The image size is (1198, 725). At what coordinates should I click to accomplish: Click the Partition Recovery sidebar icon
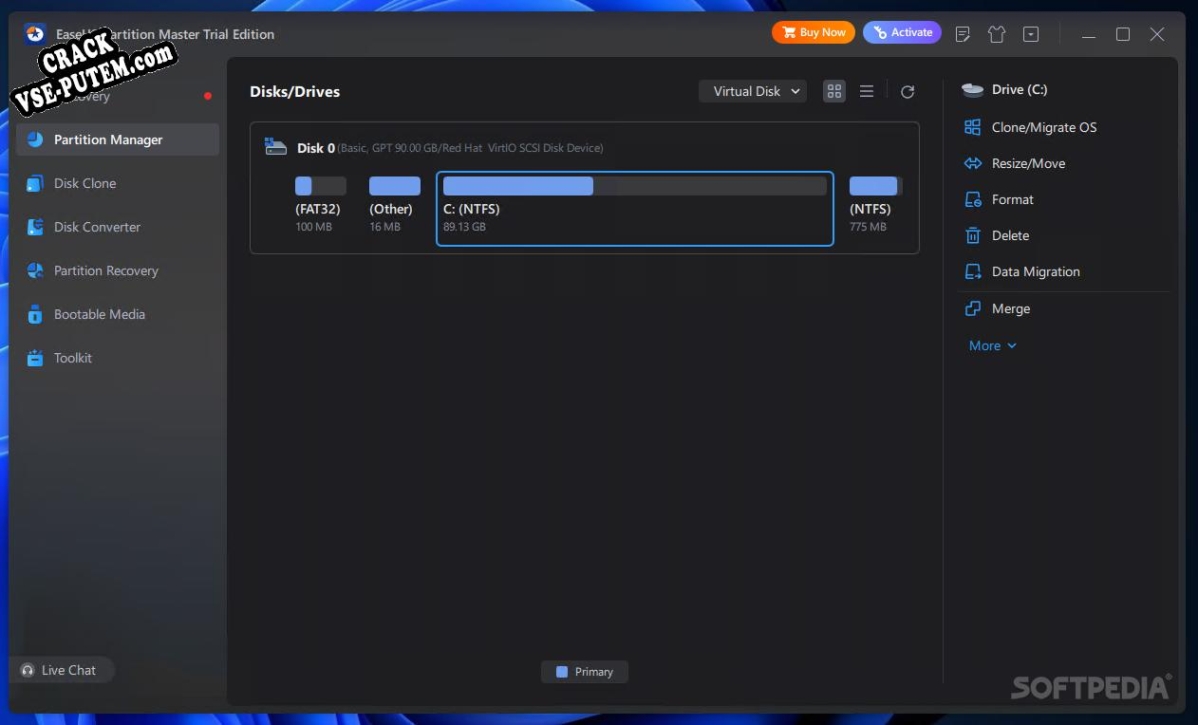pos(35,270)
